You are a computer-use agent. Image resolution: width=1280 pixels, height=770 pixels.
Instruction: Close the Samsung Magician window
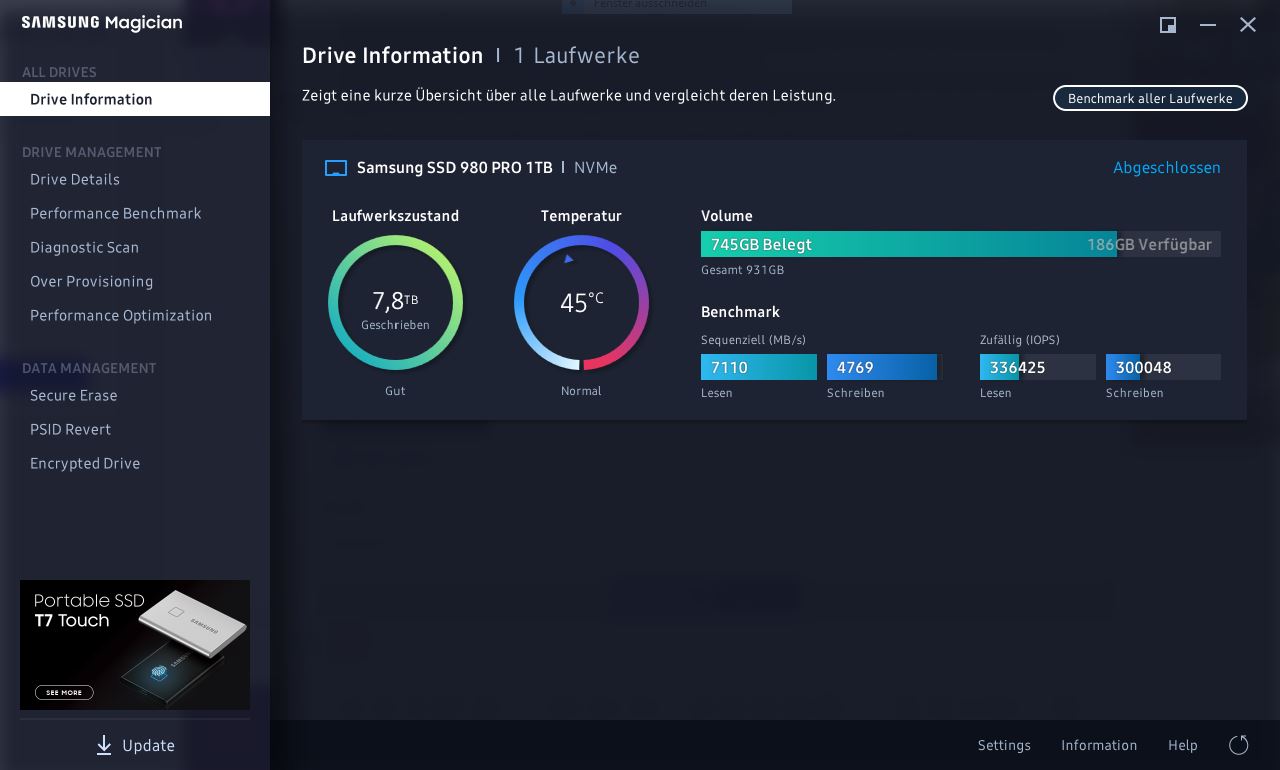pos(1248,25)
